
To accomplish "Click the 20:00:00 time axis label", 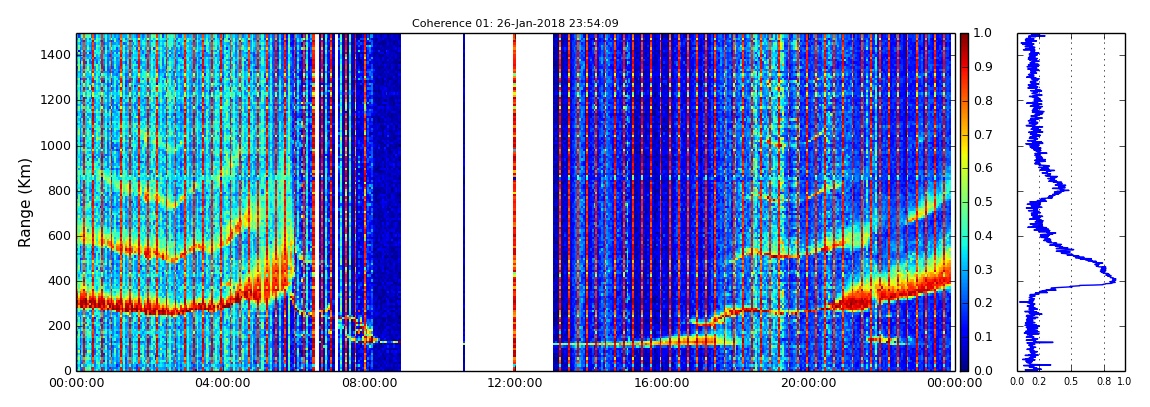I will 807,383.
